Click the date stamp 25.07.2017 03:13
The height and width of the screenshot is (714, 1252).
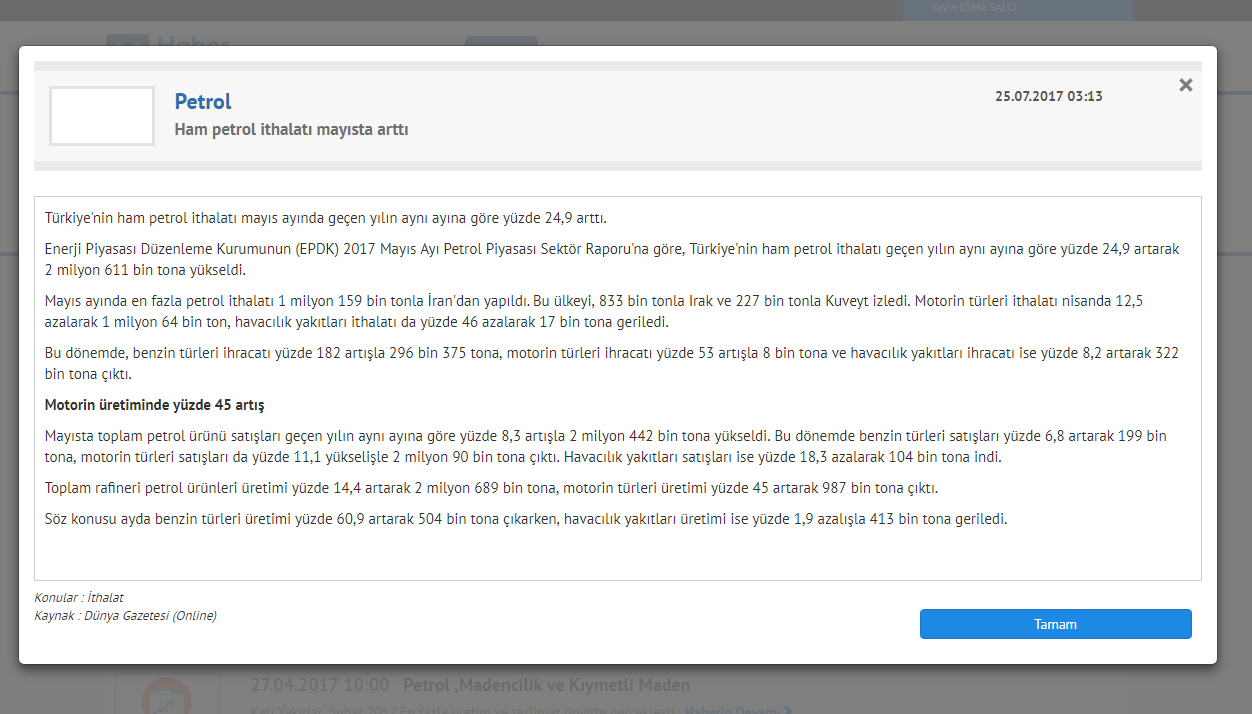point(1049,97)
